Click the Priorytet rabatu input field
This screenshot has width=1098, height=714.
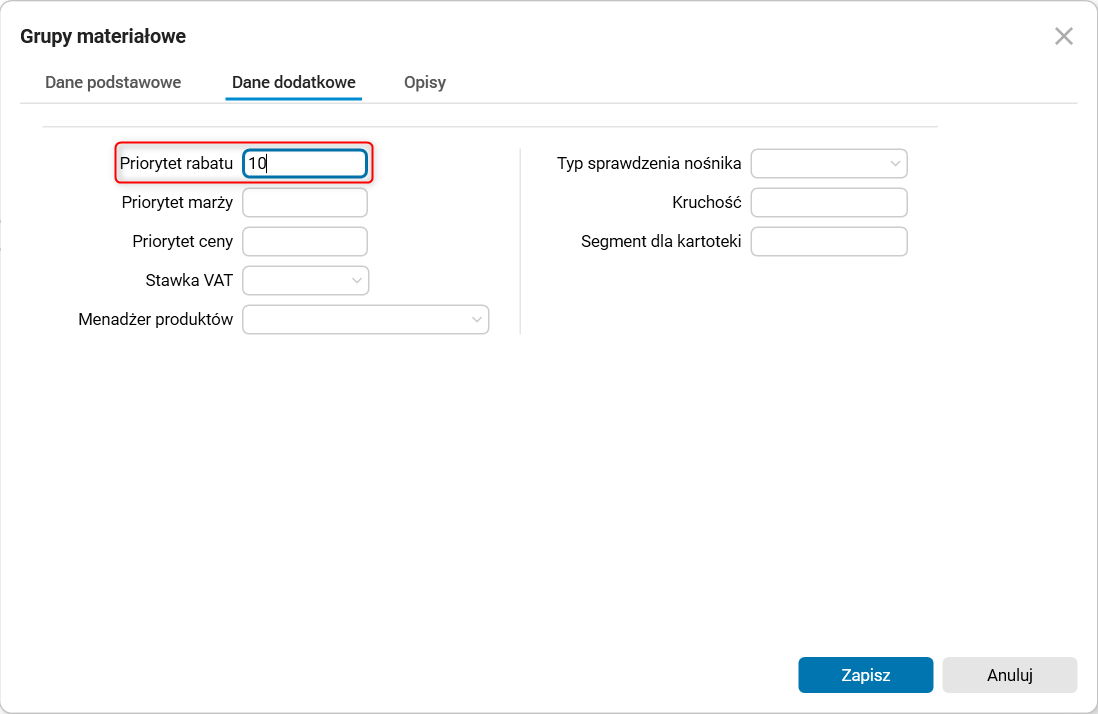305,163
